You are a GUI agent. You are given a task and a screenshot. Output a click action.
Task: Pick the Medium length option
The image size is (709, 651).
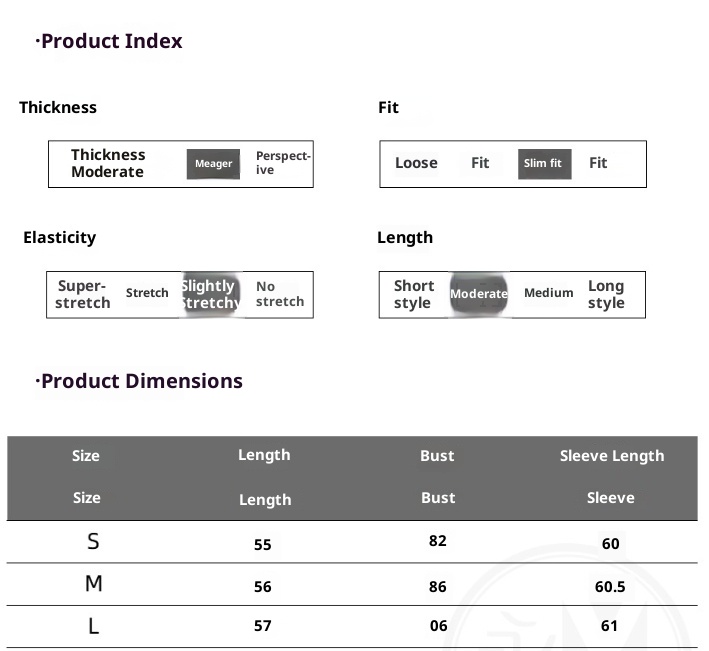coord(548,293)
